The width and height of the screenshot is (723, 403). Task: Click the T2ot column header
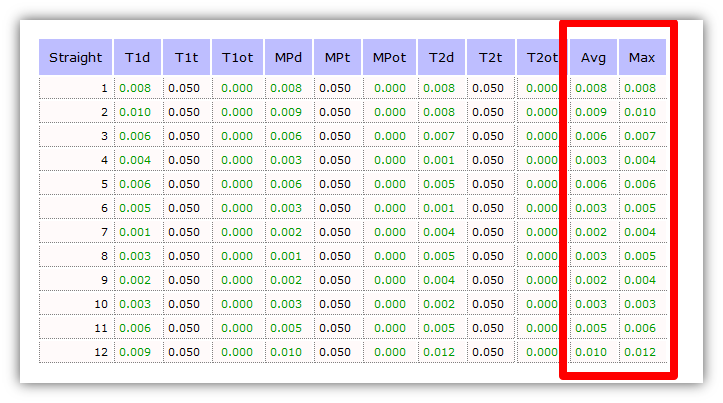541,57
